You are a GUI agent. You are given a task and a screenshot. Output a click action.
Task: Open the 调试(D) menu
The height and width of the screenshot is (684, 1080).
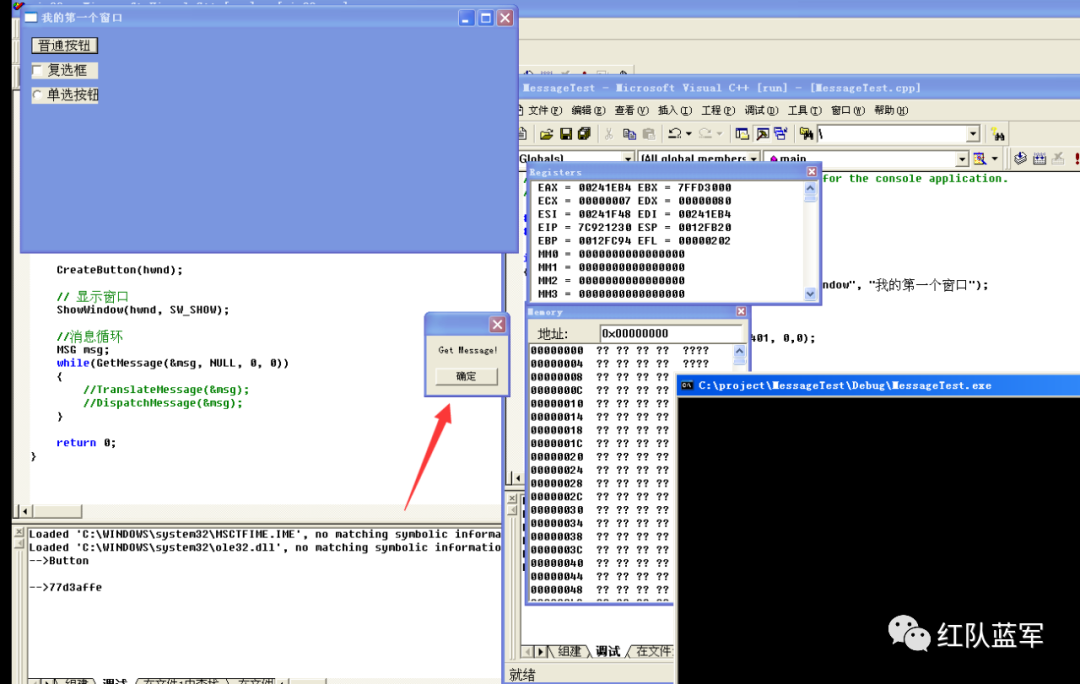click(x=761, y=110)
